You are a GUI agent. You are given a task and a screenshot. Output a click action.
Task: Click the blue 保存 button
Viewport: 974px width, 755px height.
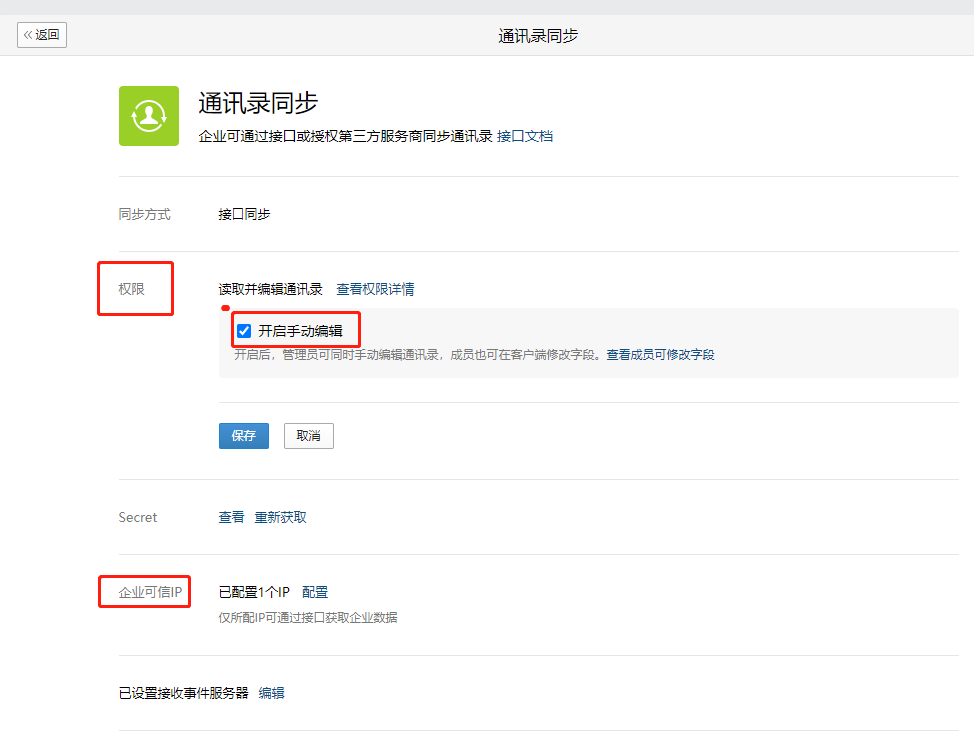pyautogui.click(x=244, y=436)
